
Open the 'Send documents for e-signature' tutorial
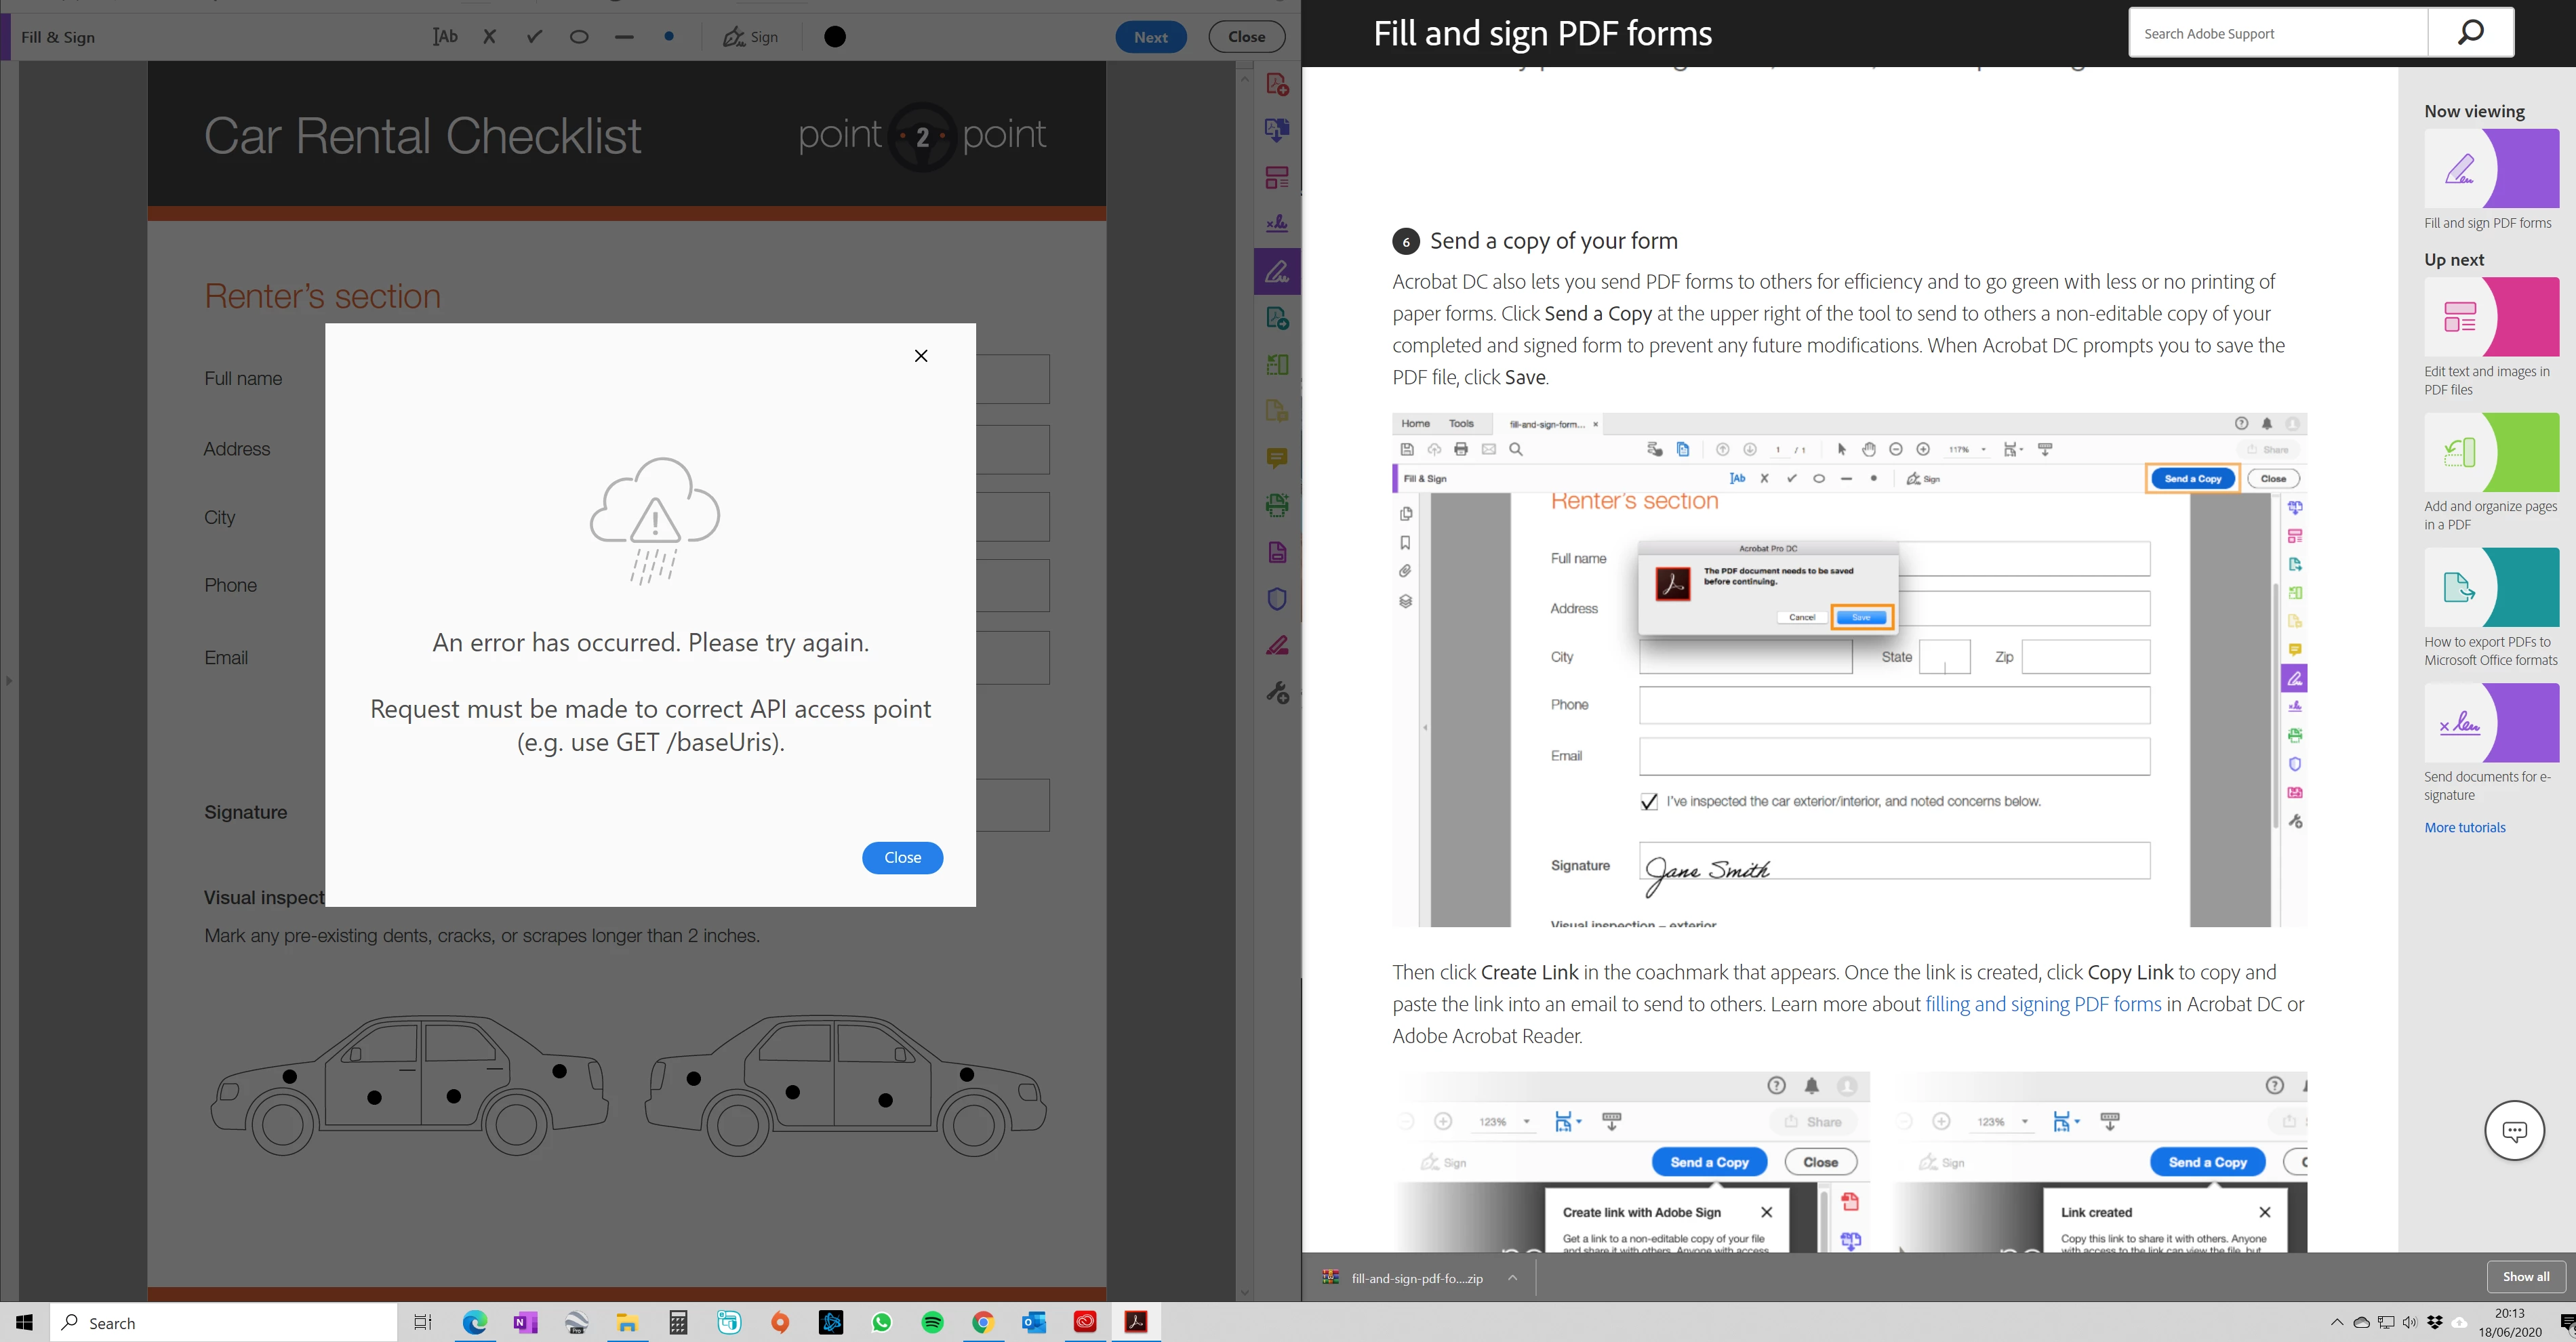point(2491,723)
